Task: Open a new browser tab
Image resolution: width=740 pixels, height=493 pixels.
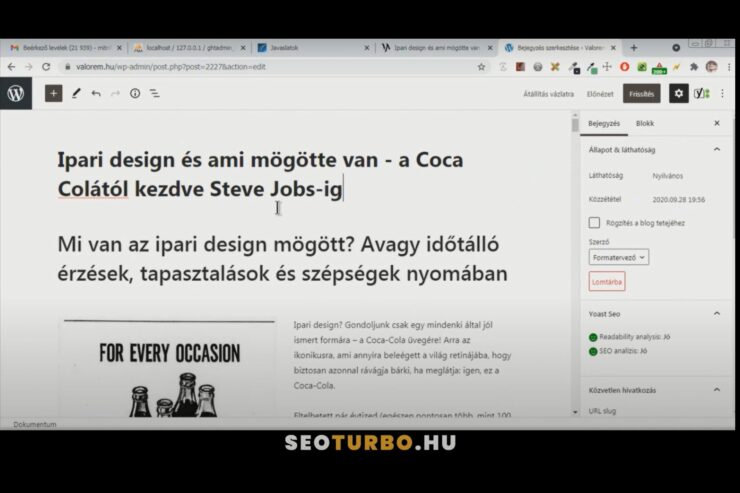Action: tap(634, 48)
